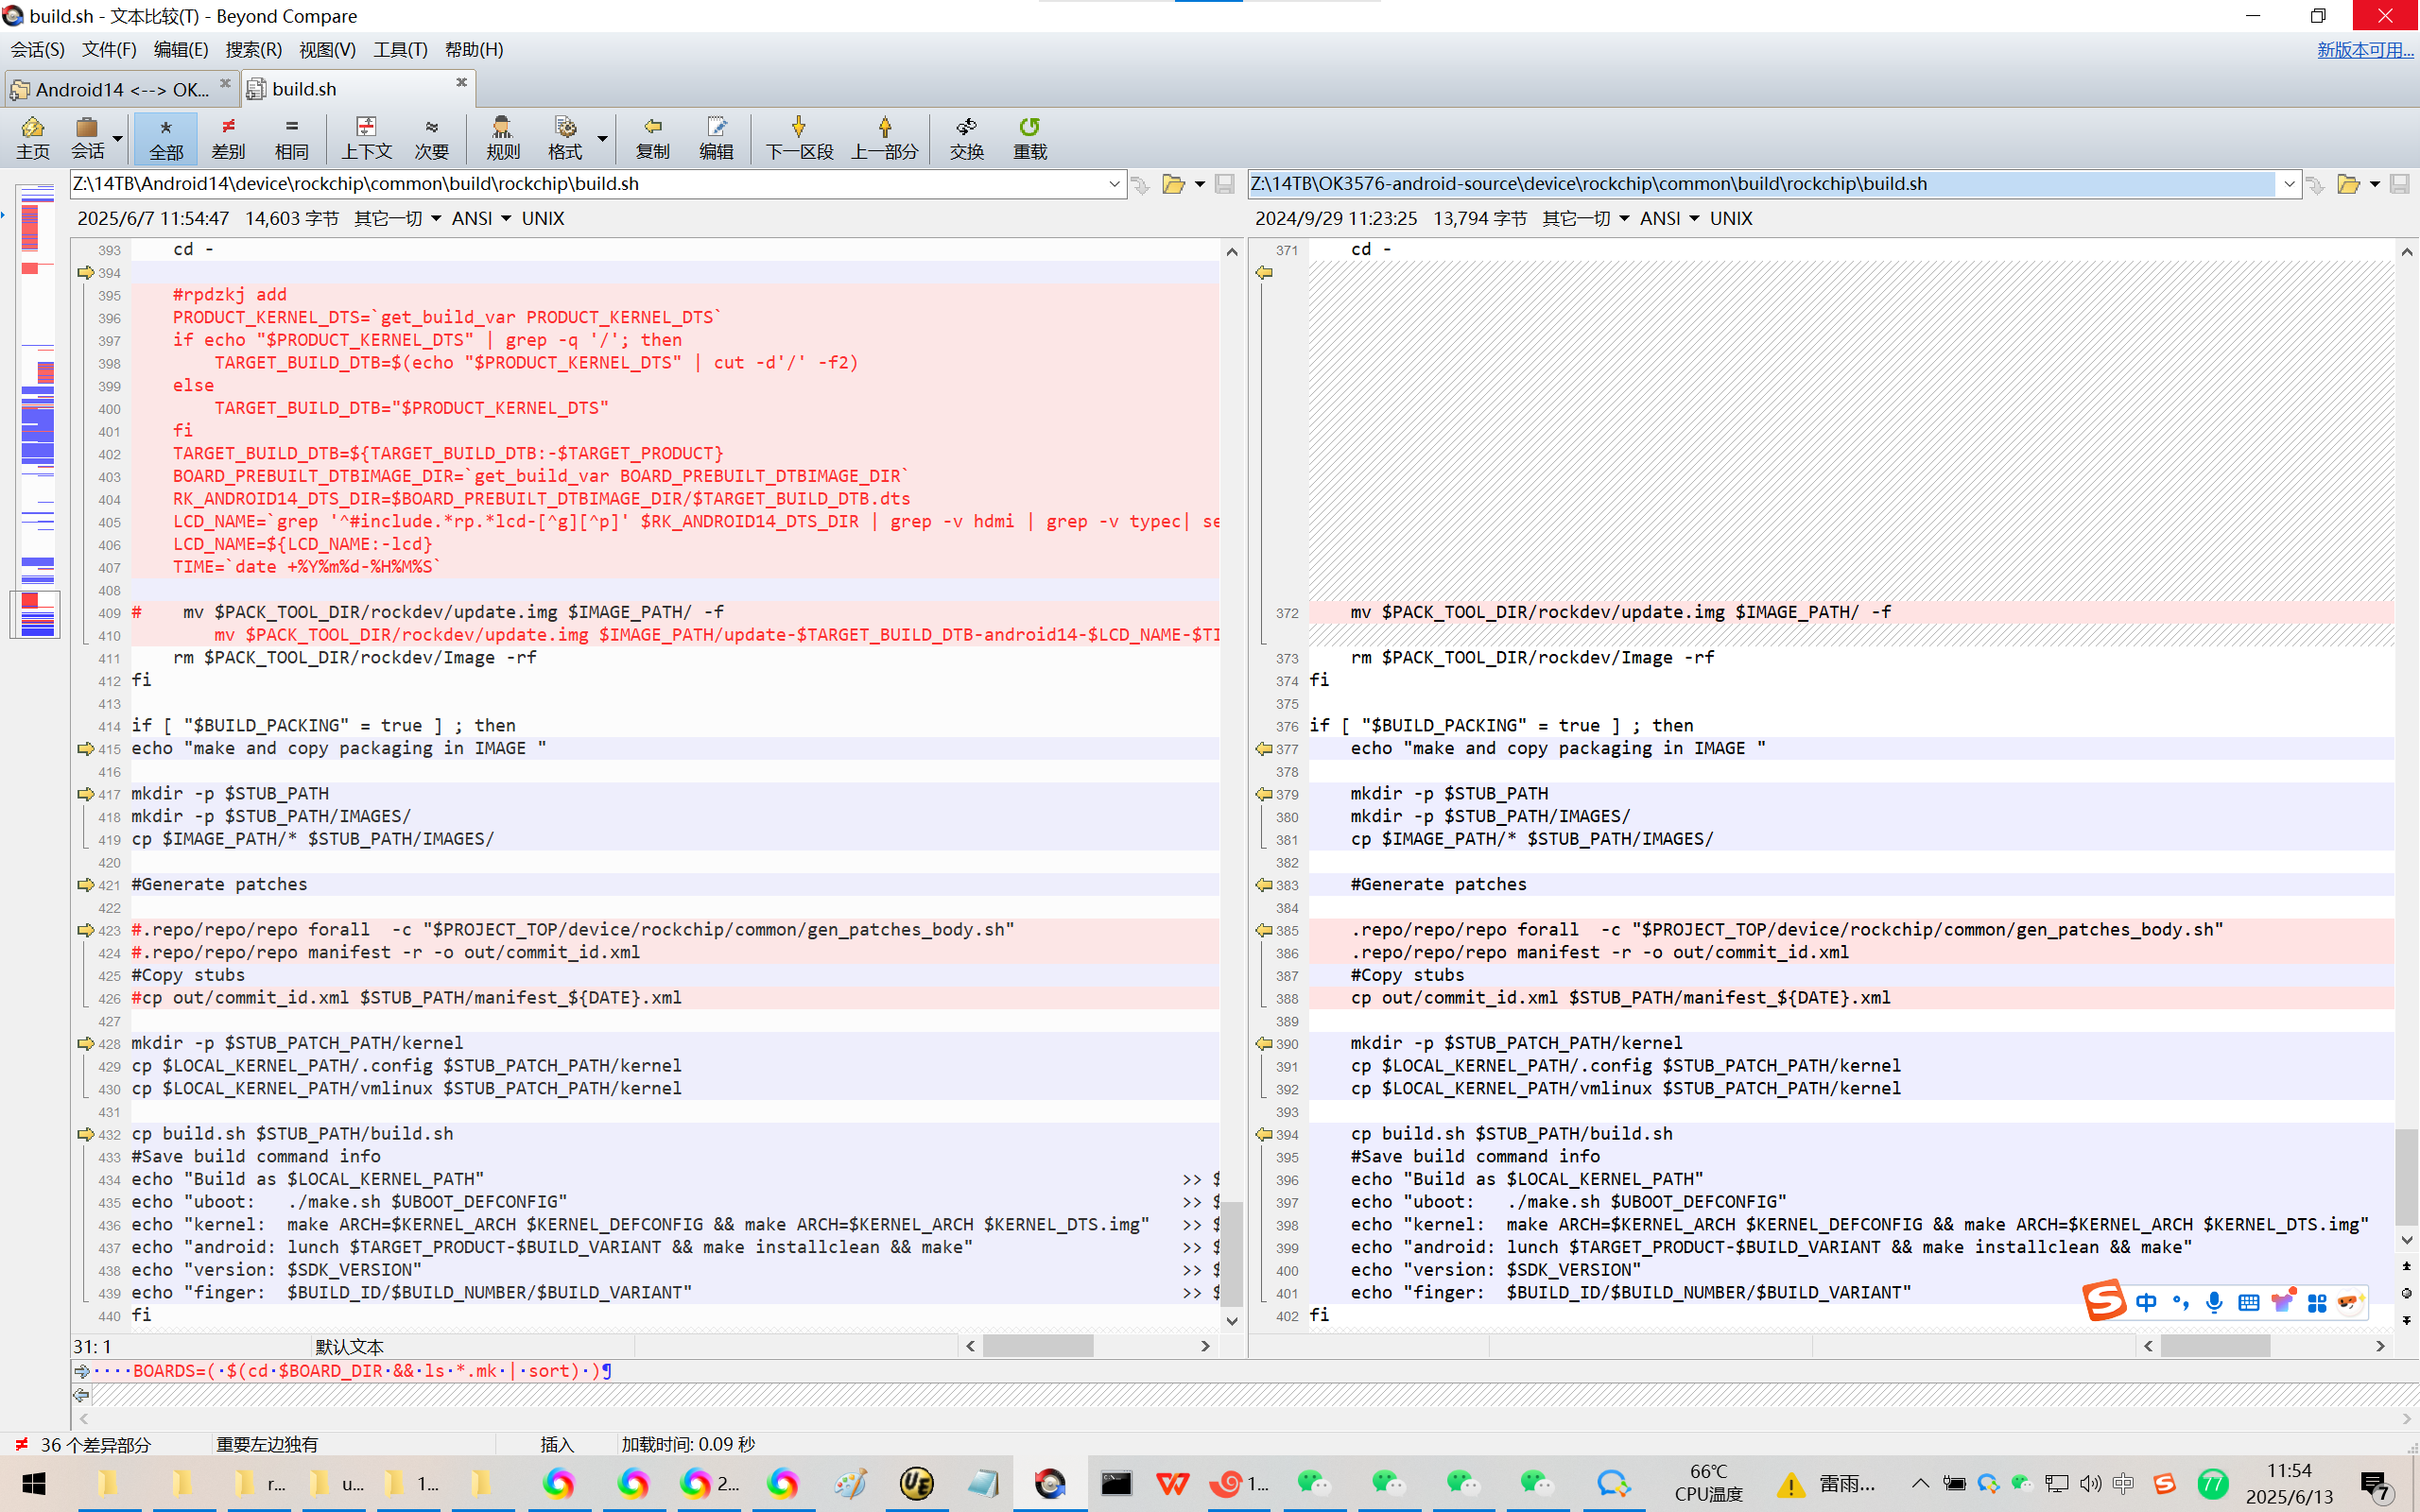
Task: Click the Home (主页) toolbar icon
Action: 33,137
